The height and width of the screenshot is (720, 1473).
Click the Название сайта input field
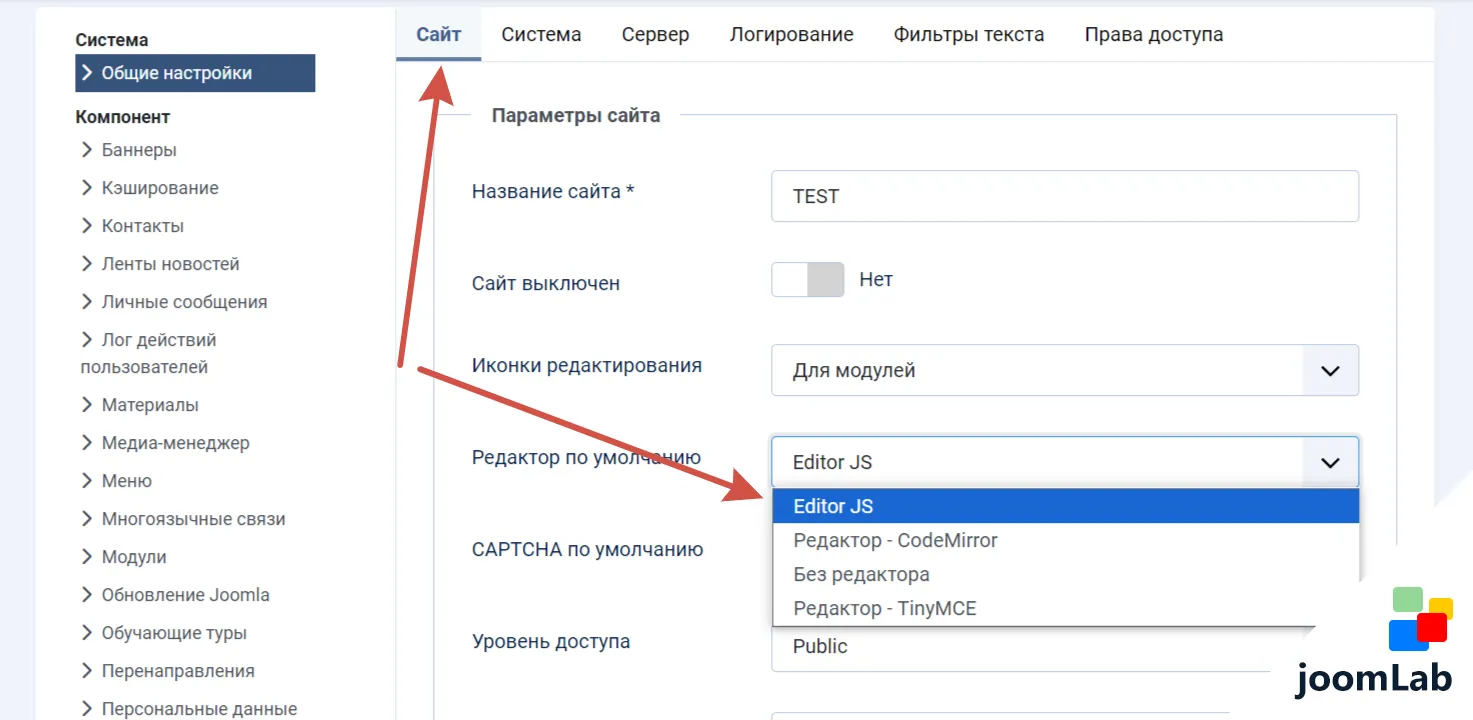click(x=1065, y=196)
